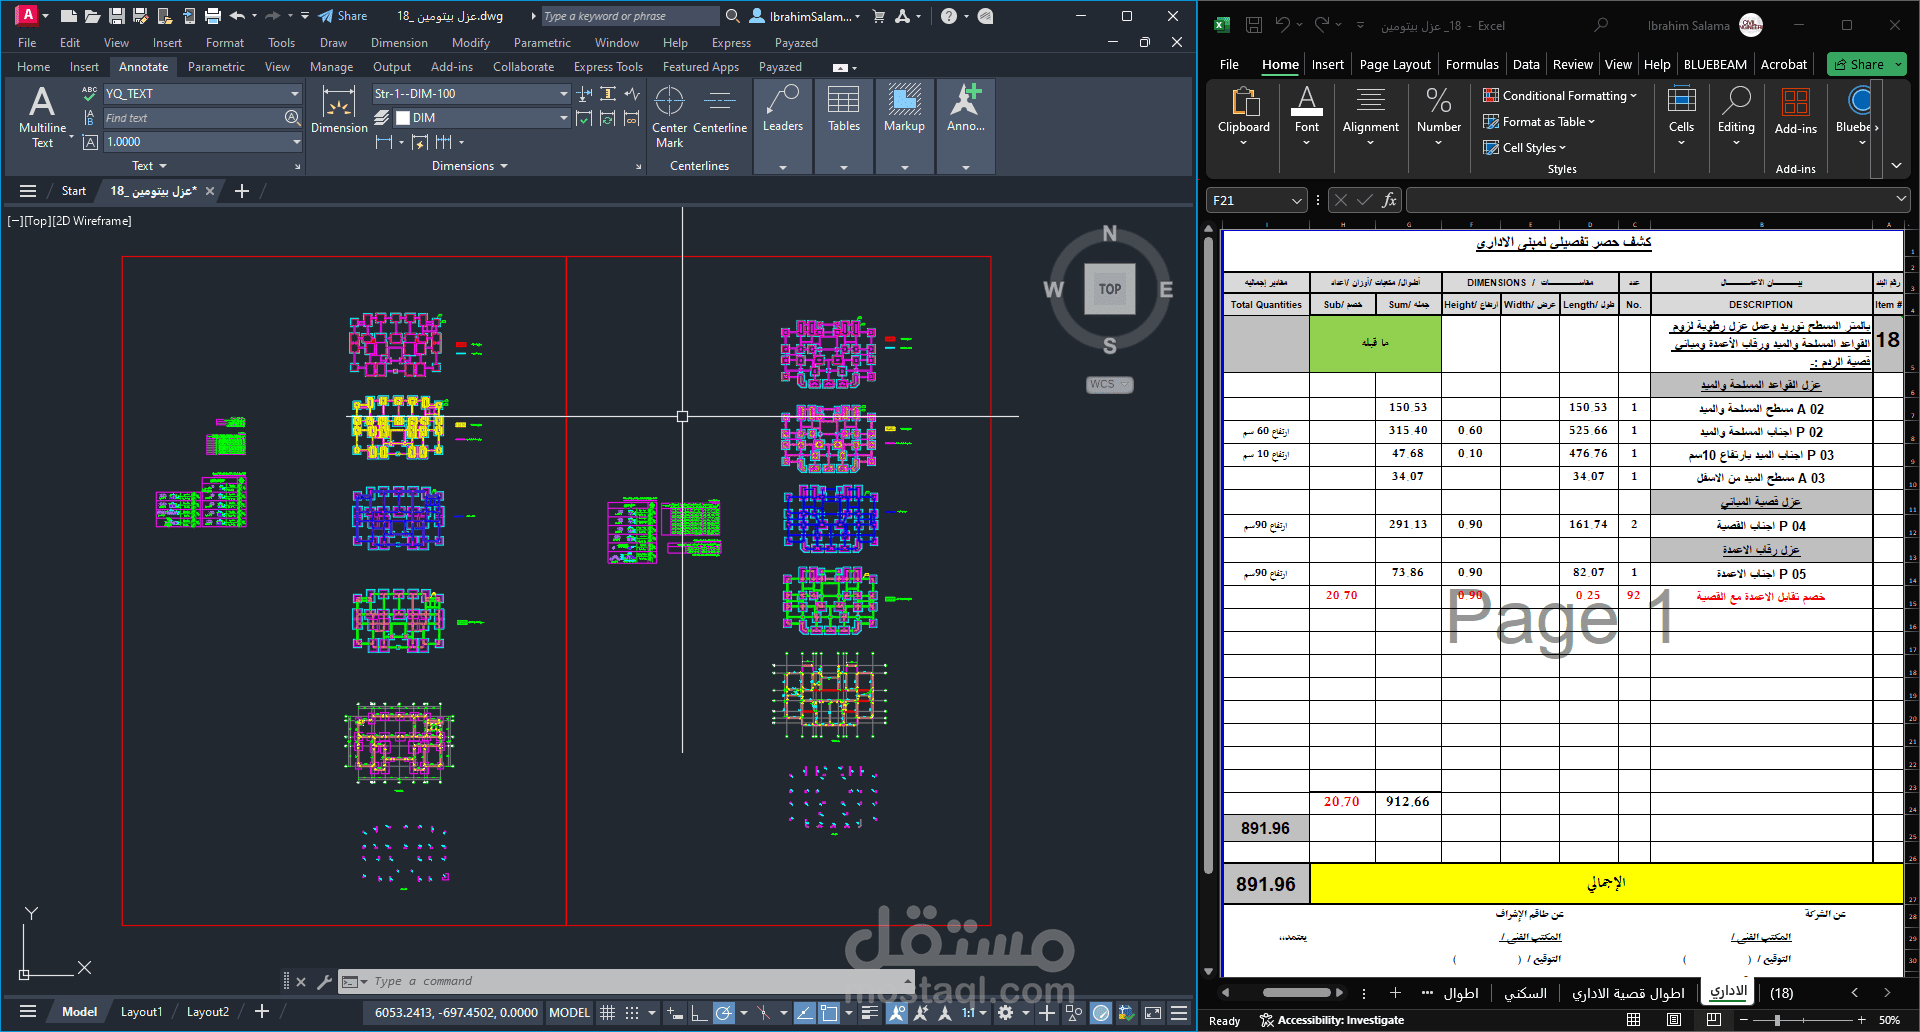Viewport: 1920px width, 1032px height.
Task: Switch to the Parametric ribbon tab
Action: pyautogui.click(x=216, y=67)
